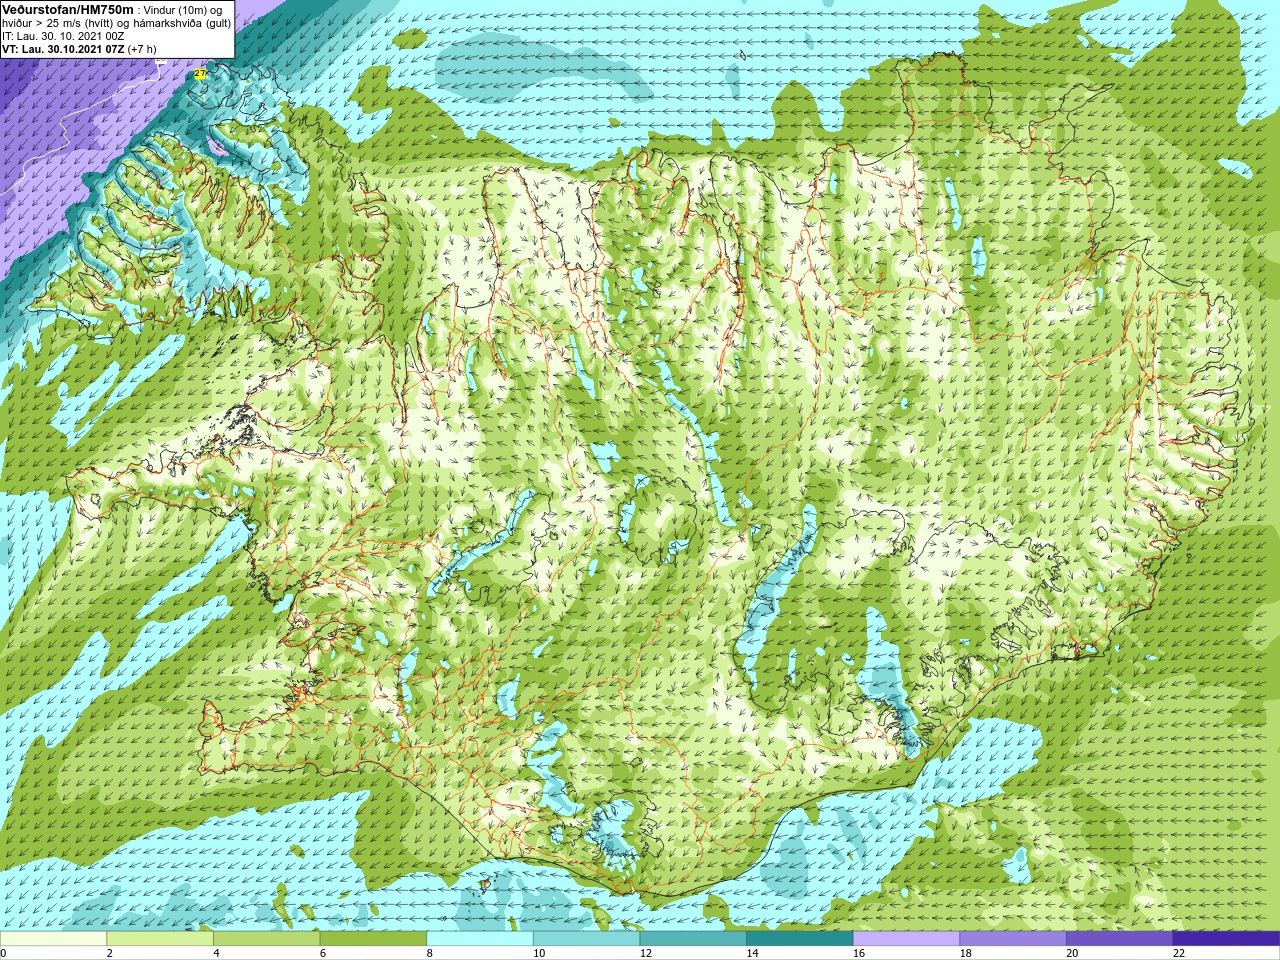1280x960 pixels.
Task: Click the legend scale label 4
Action: pos(216,953)
